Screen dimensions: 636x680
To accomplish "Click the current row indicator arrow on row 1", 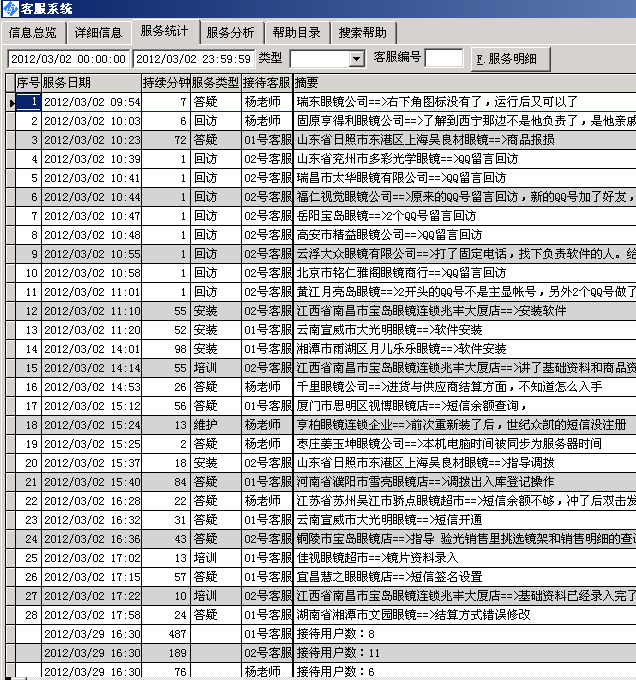I will pos(11,102).
